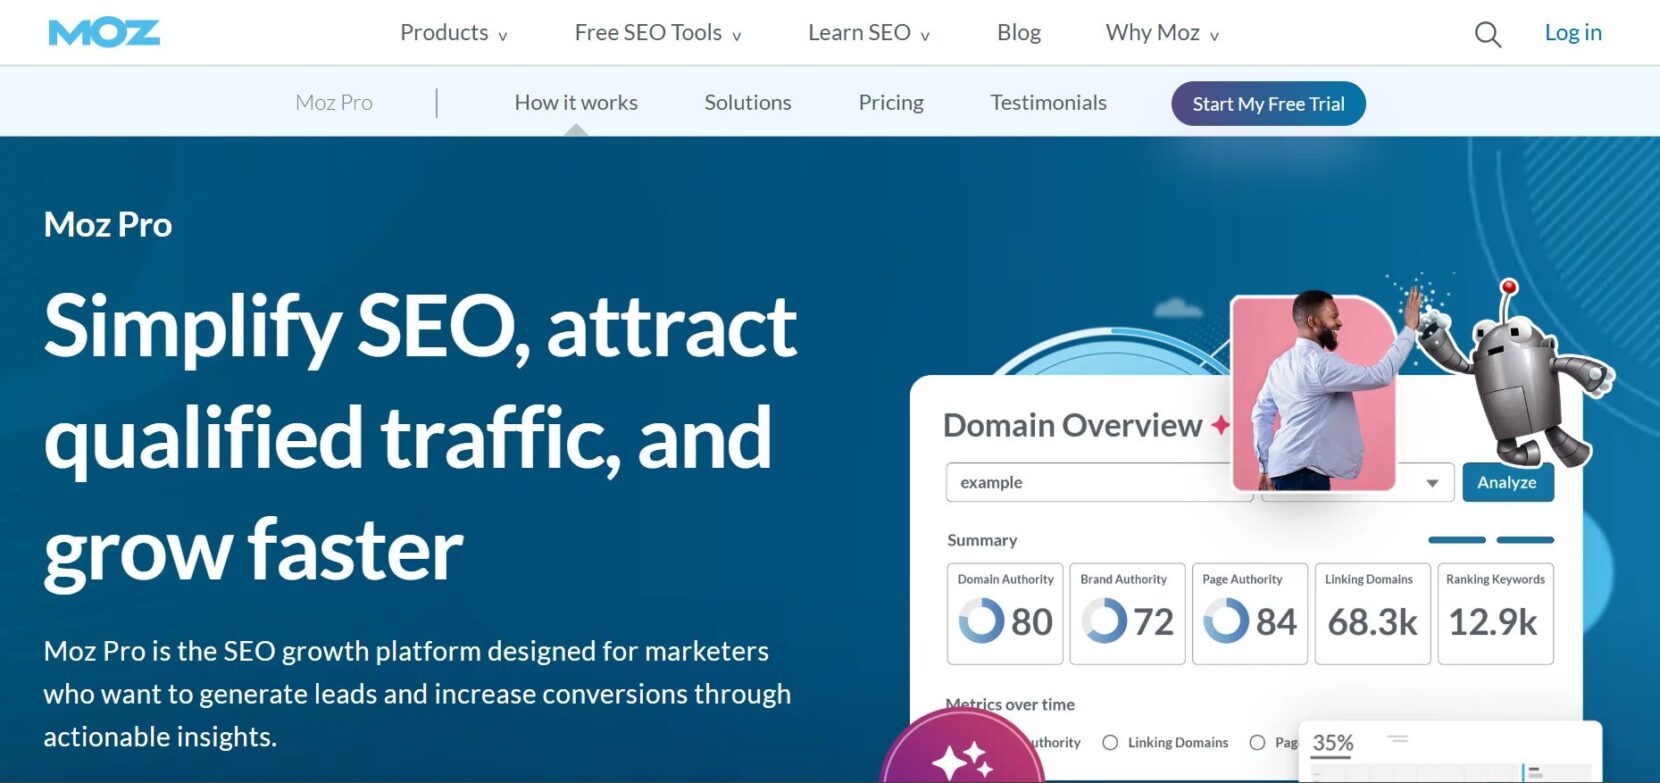This screenshot has height=783, width=1660.
Task: Click Start My Free Trial button
Action: (x=1268, y=104)
